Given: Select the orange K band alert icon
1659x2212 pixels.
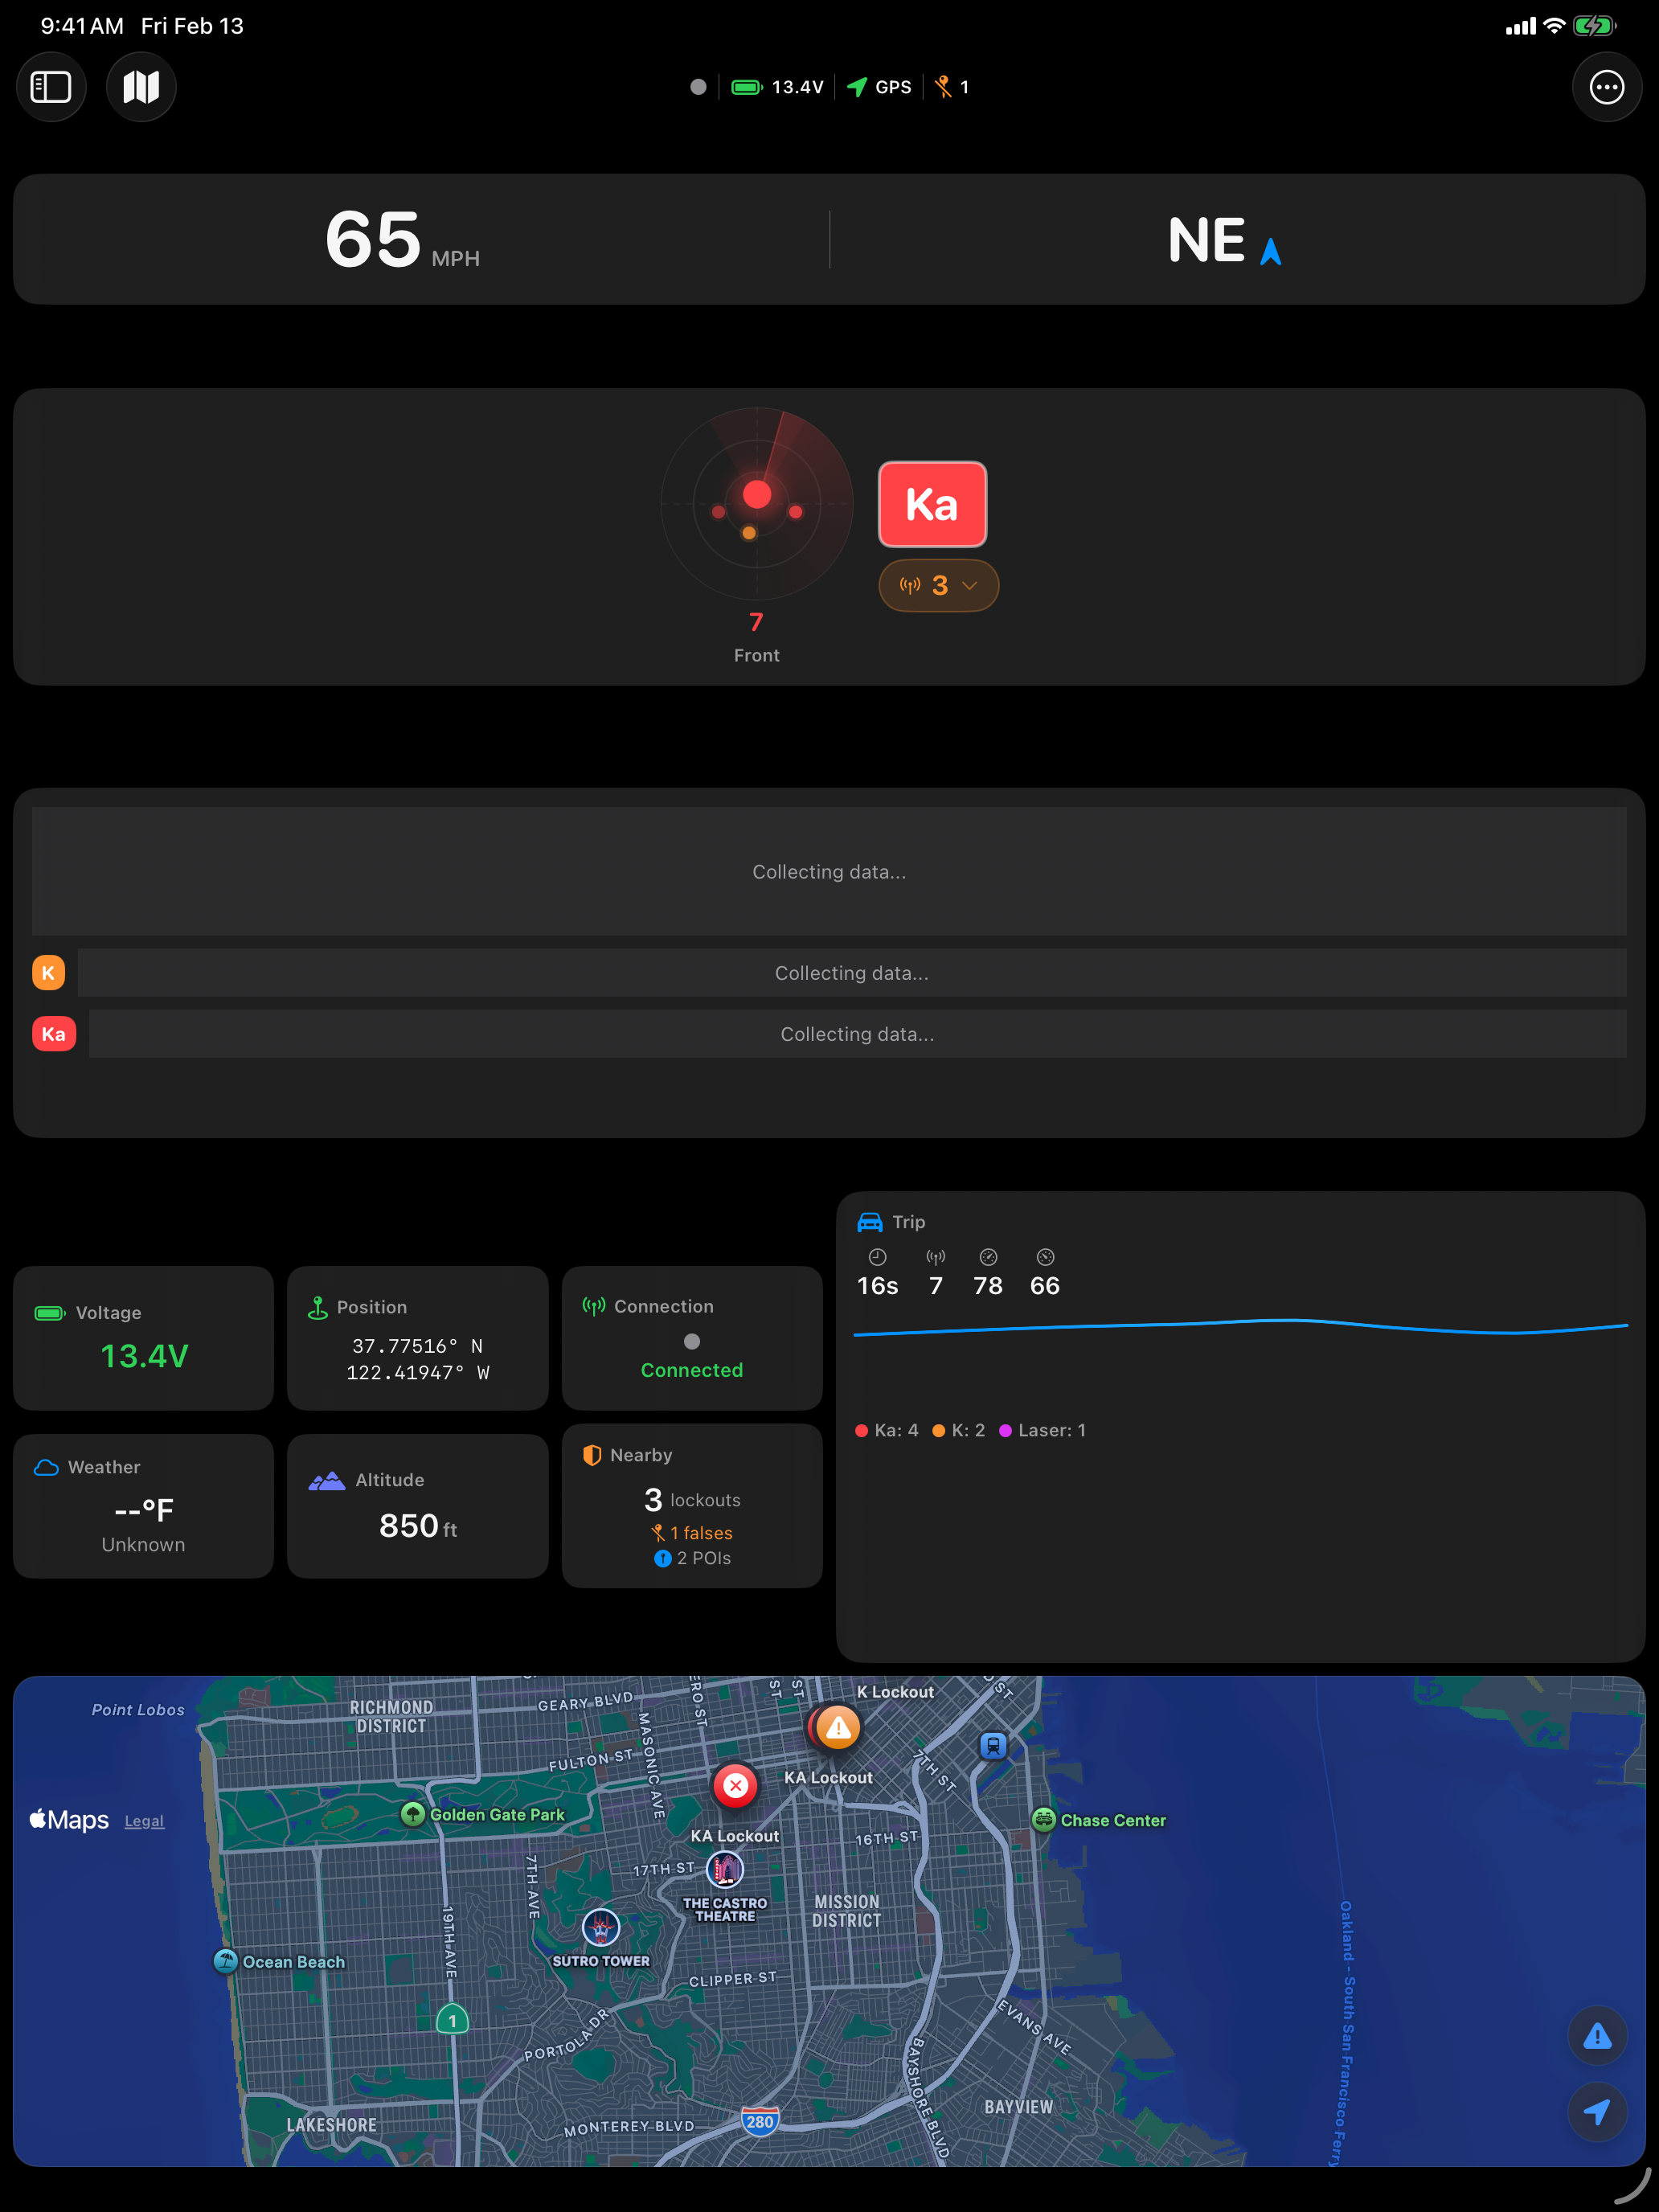Looking at the screenshot, I should point(48,972).
